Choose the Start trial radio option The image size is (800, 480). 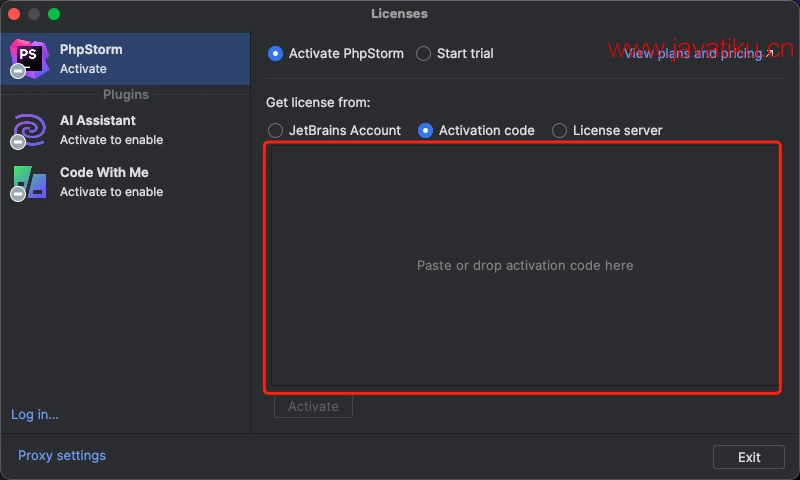(424, 53)
